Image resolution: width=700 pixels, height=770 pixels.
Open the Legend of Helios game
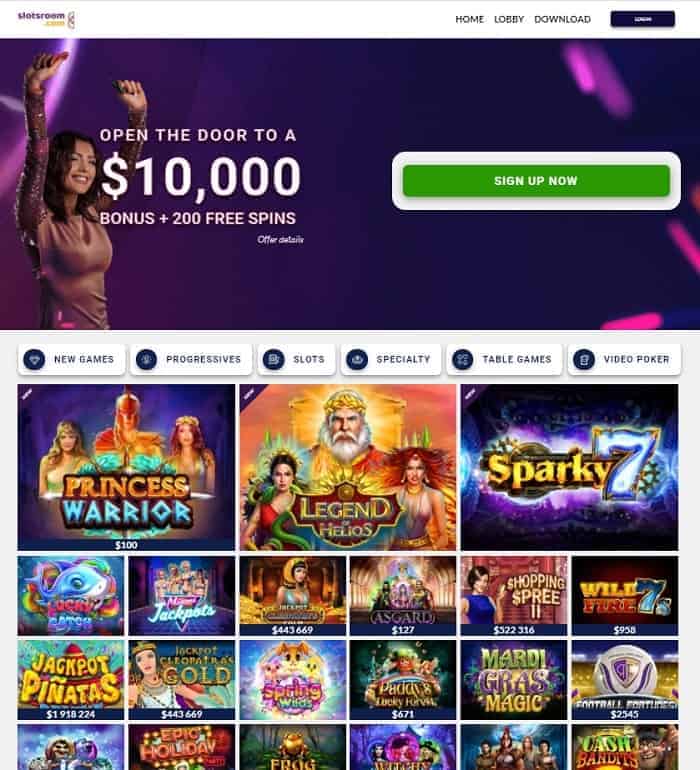348,467
